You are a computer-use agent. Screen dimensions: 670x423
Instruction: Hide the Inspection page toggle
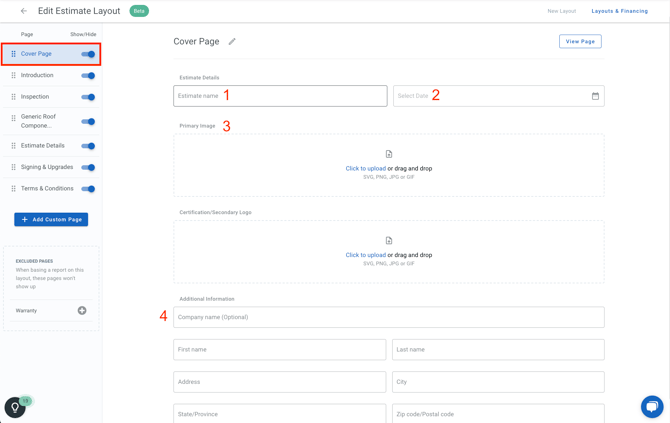[88, 97]
